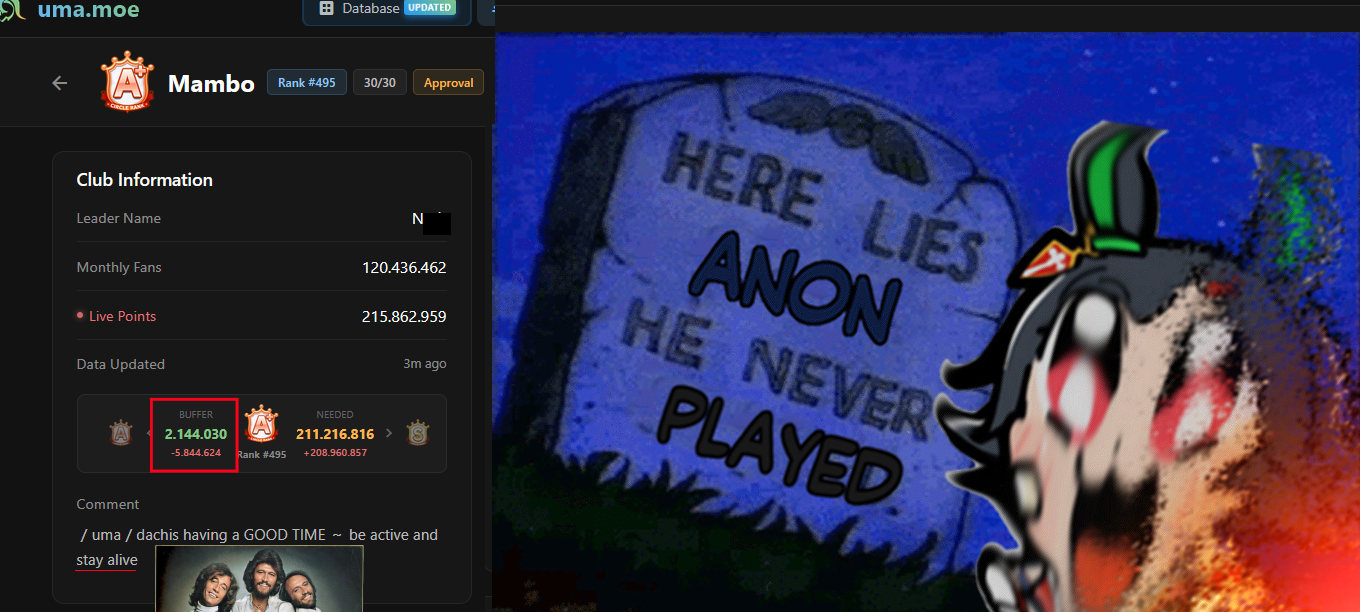
Task: Click the club comment text
Action: pos(258,547)
